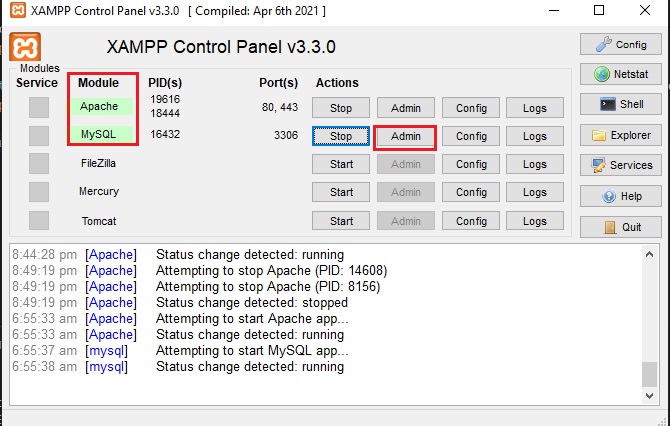Open the Mercury Logs menu

click(535, 192)
